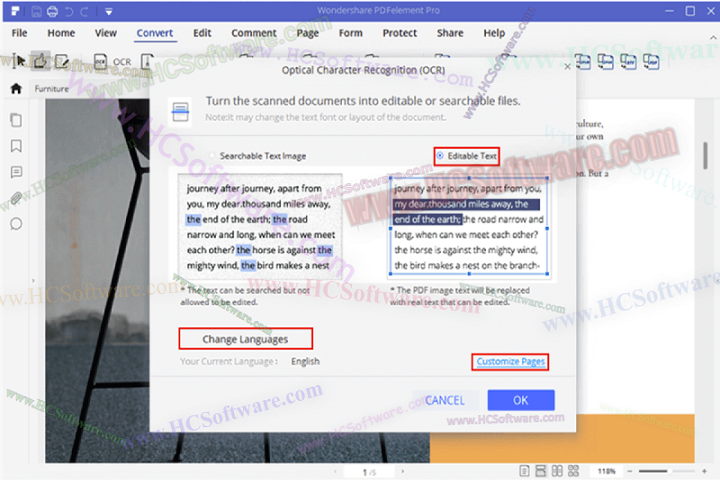Image resolution: width=720 pixels, height=480 pixels.
Task: Open the File menu
Action: pyautogui.click(x=19, y=33)
